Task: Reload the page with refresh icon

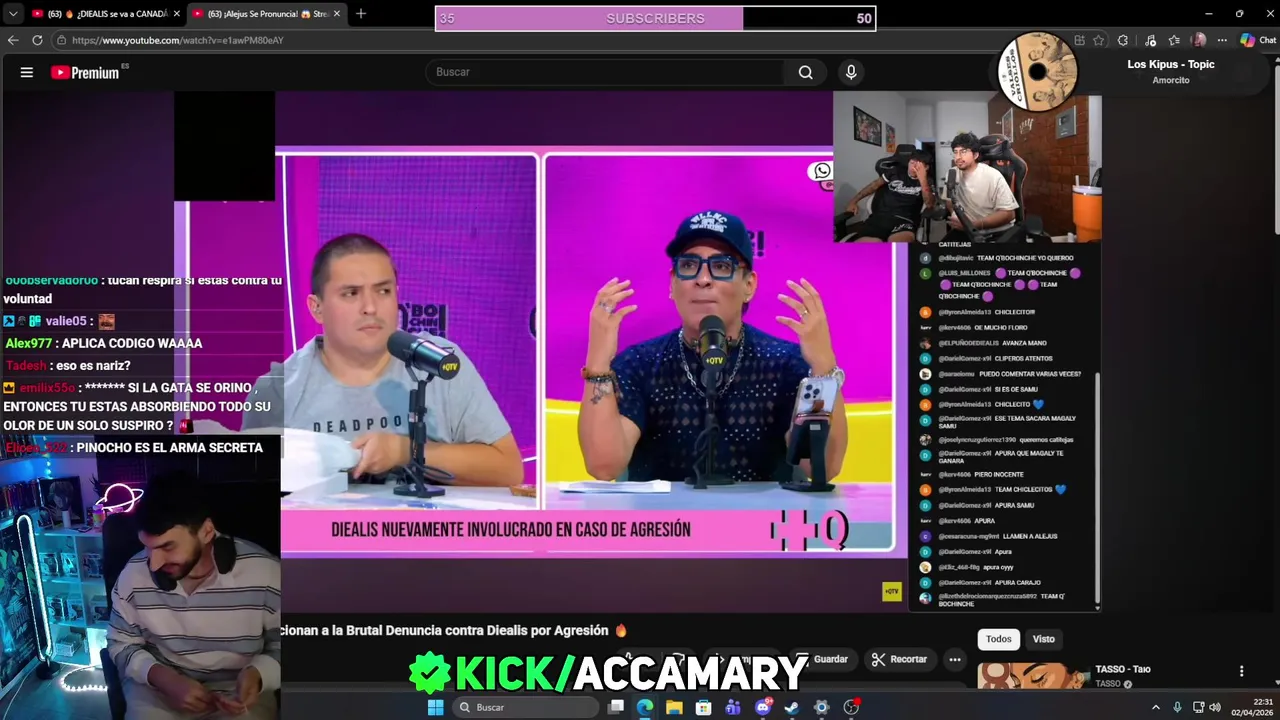Action: click(37, 40)
